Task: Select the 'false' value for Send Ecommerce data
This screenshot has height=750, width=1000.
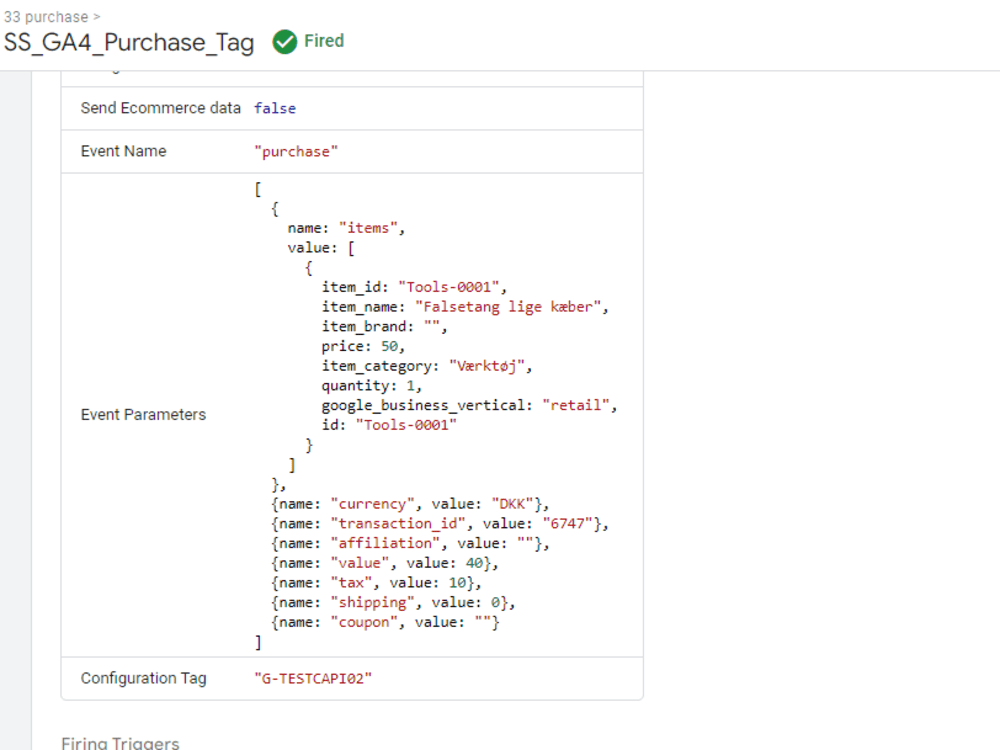Action: 275,108
